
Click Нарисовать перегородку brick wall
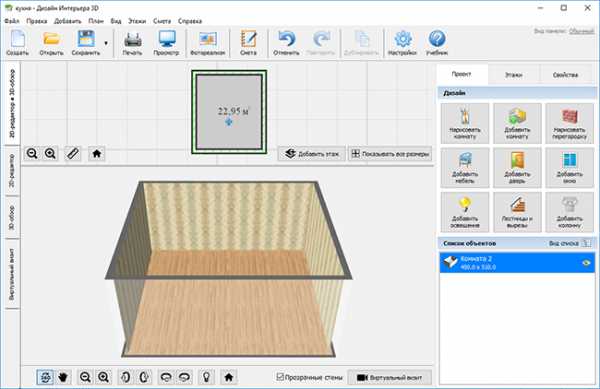[570, 124]
